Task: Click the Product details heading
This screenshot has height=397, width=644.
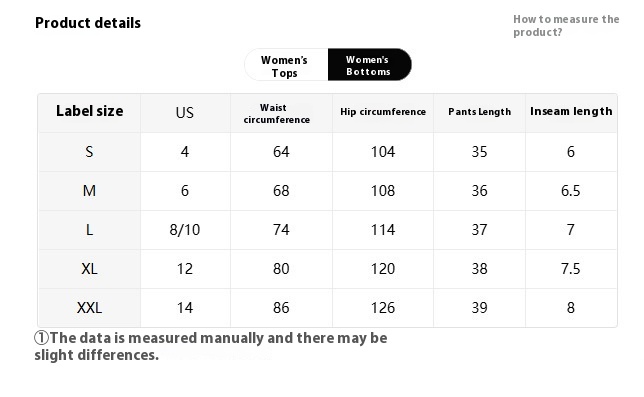Action: [88, 23]
